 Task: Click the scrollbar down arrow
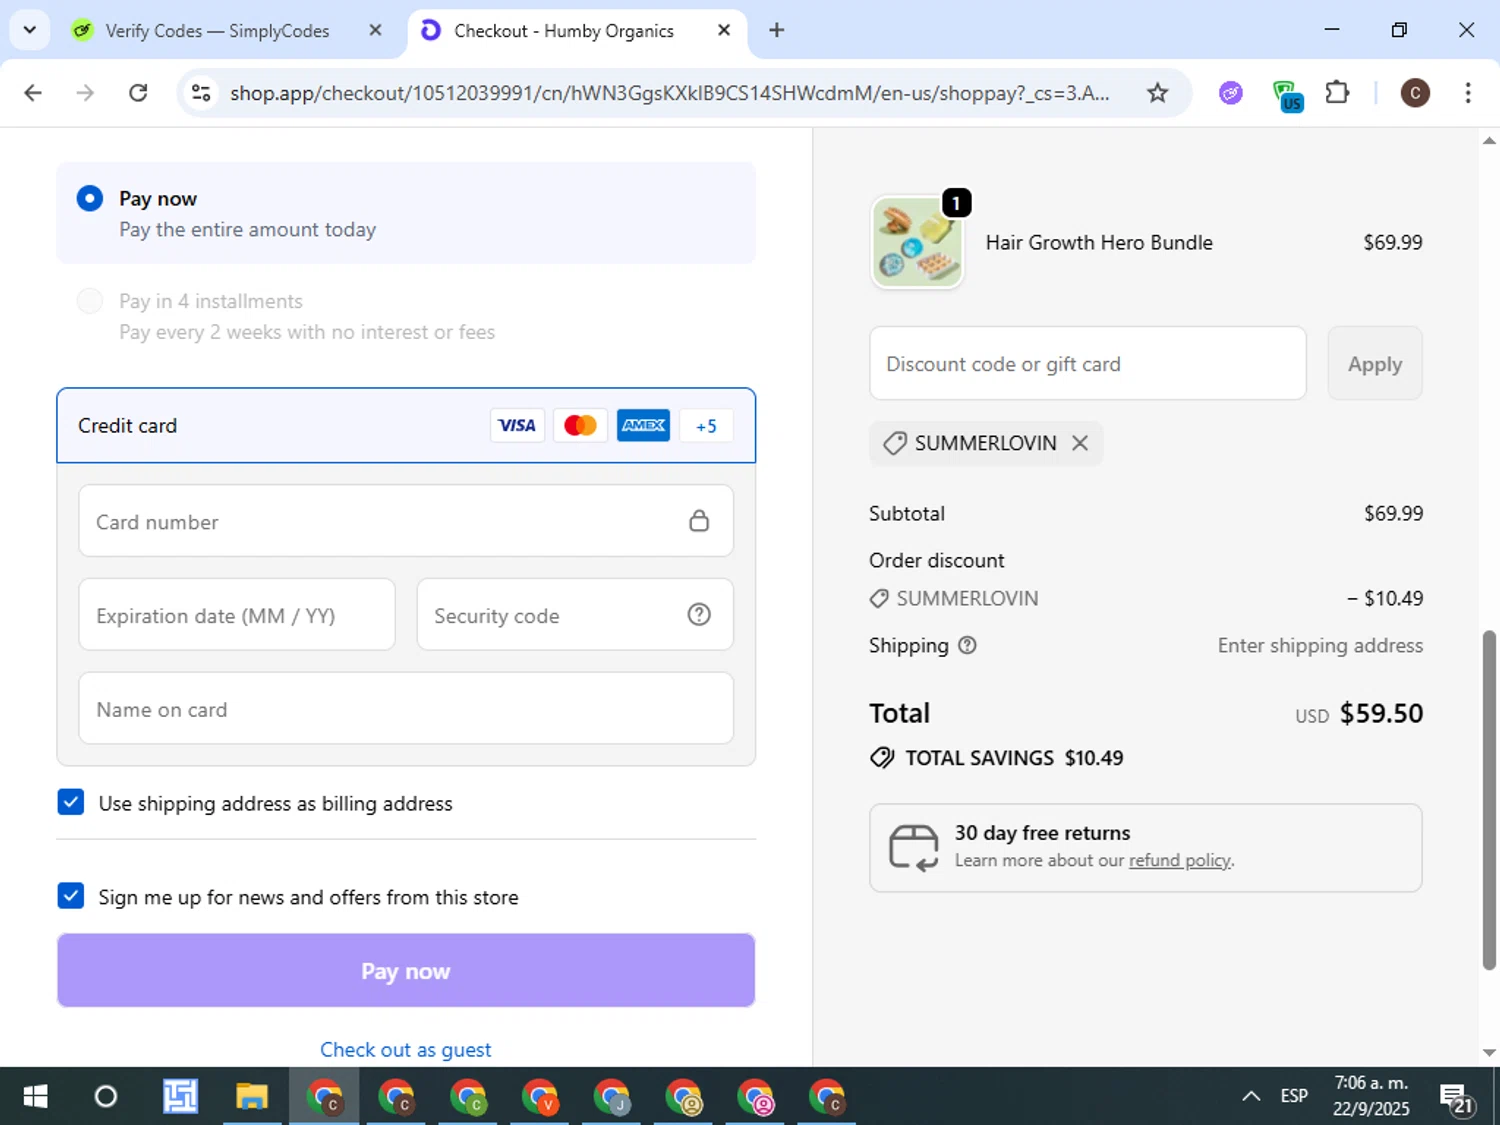[x=1489, y=1053]
